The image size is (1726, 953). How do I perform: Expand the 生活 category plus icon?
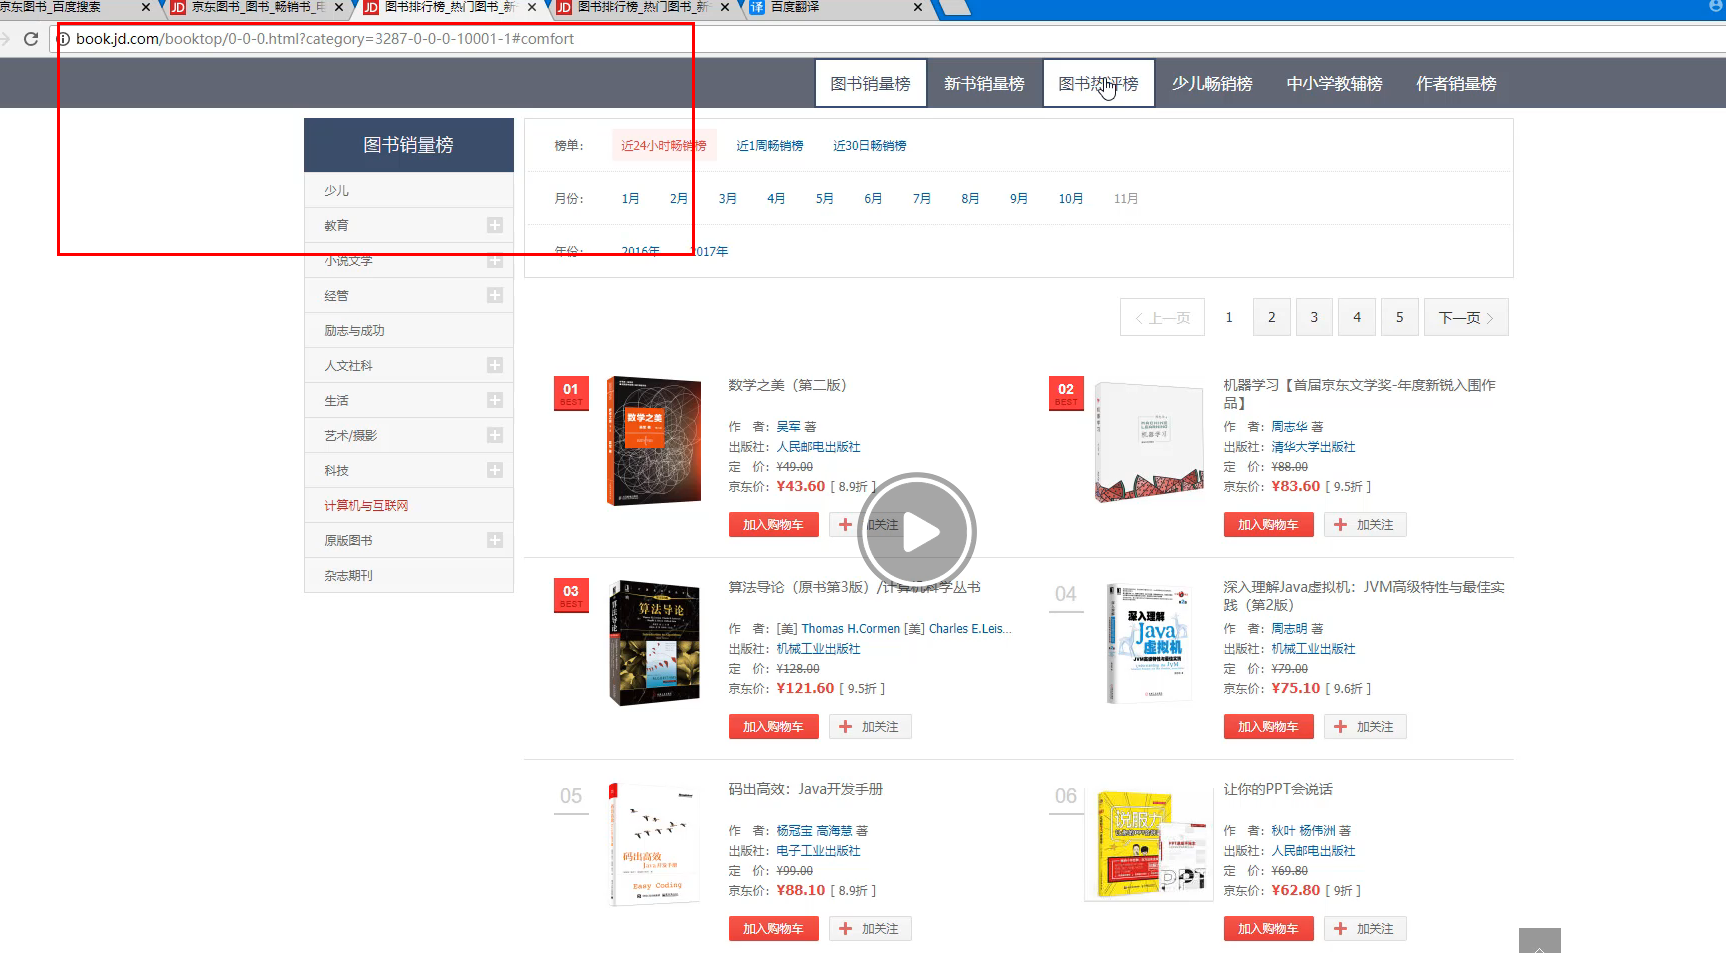point(494,400)
